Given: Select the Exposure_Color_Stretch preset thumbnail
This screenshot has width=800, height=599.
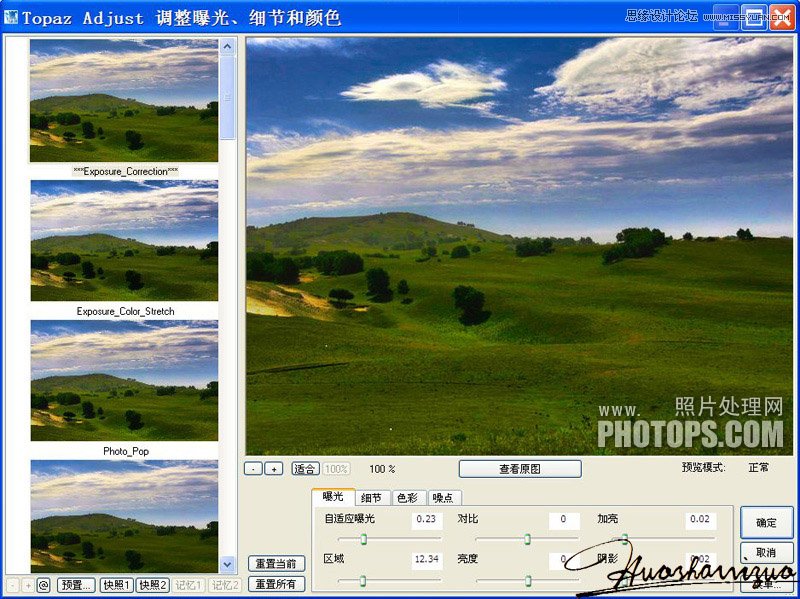Looking at the screenshot, I should [124, 240].
